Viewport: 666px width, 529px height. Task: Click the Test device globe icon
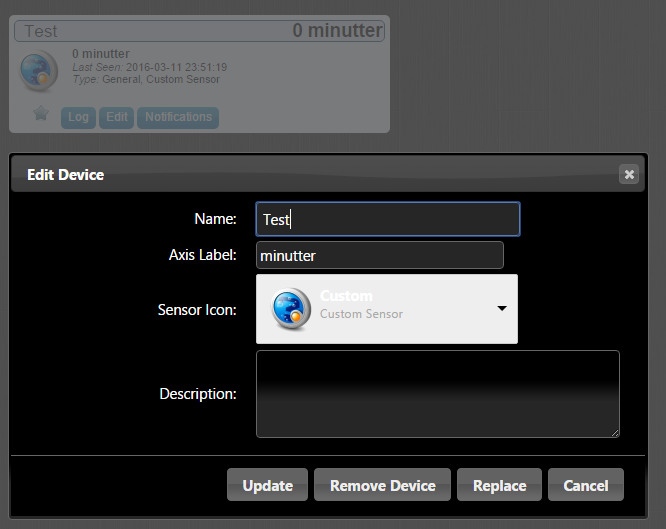point(39,71)
